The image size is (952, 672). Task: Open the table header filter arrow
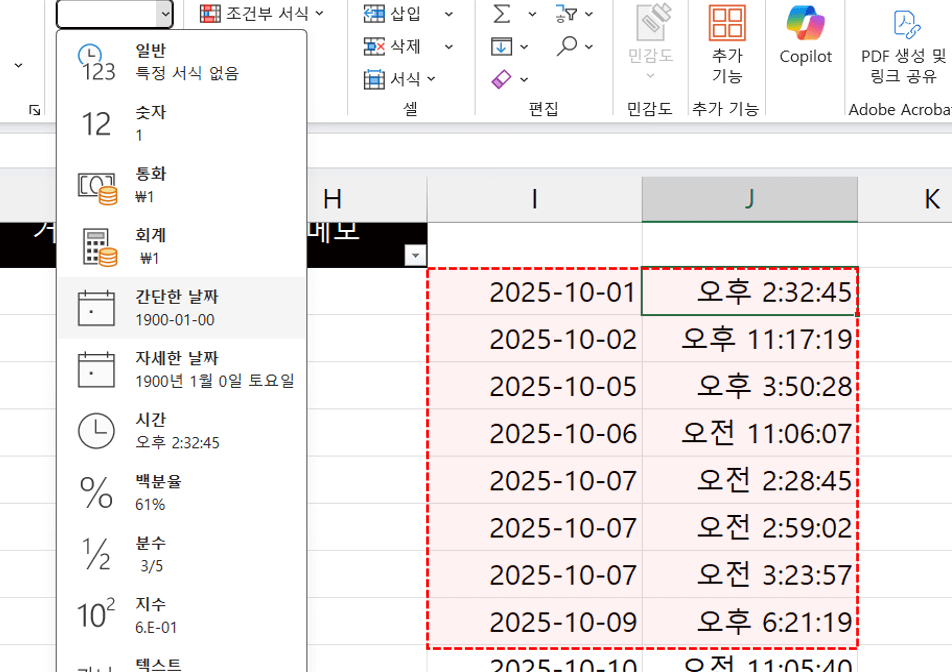pyautogui.click(x=415, y=254)
